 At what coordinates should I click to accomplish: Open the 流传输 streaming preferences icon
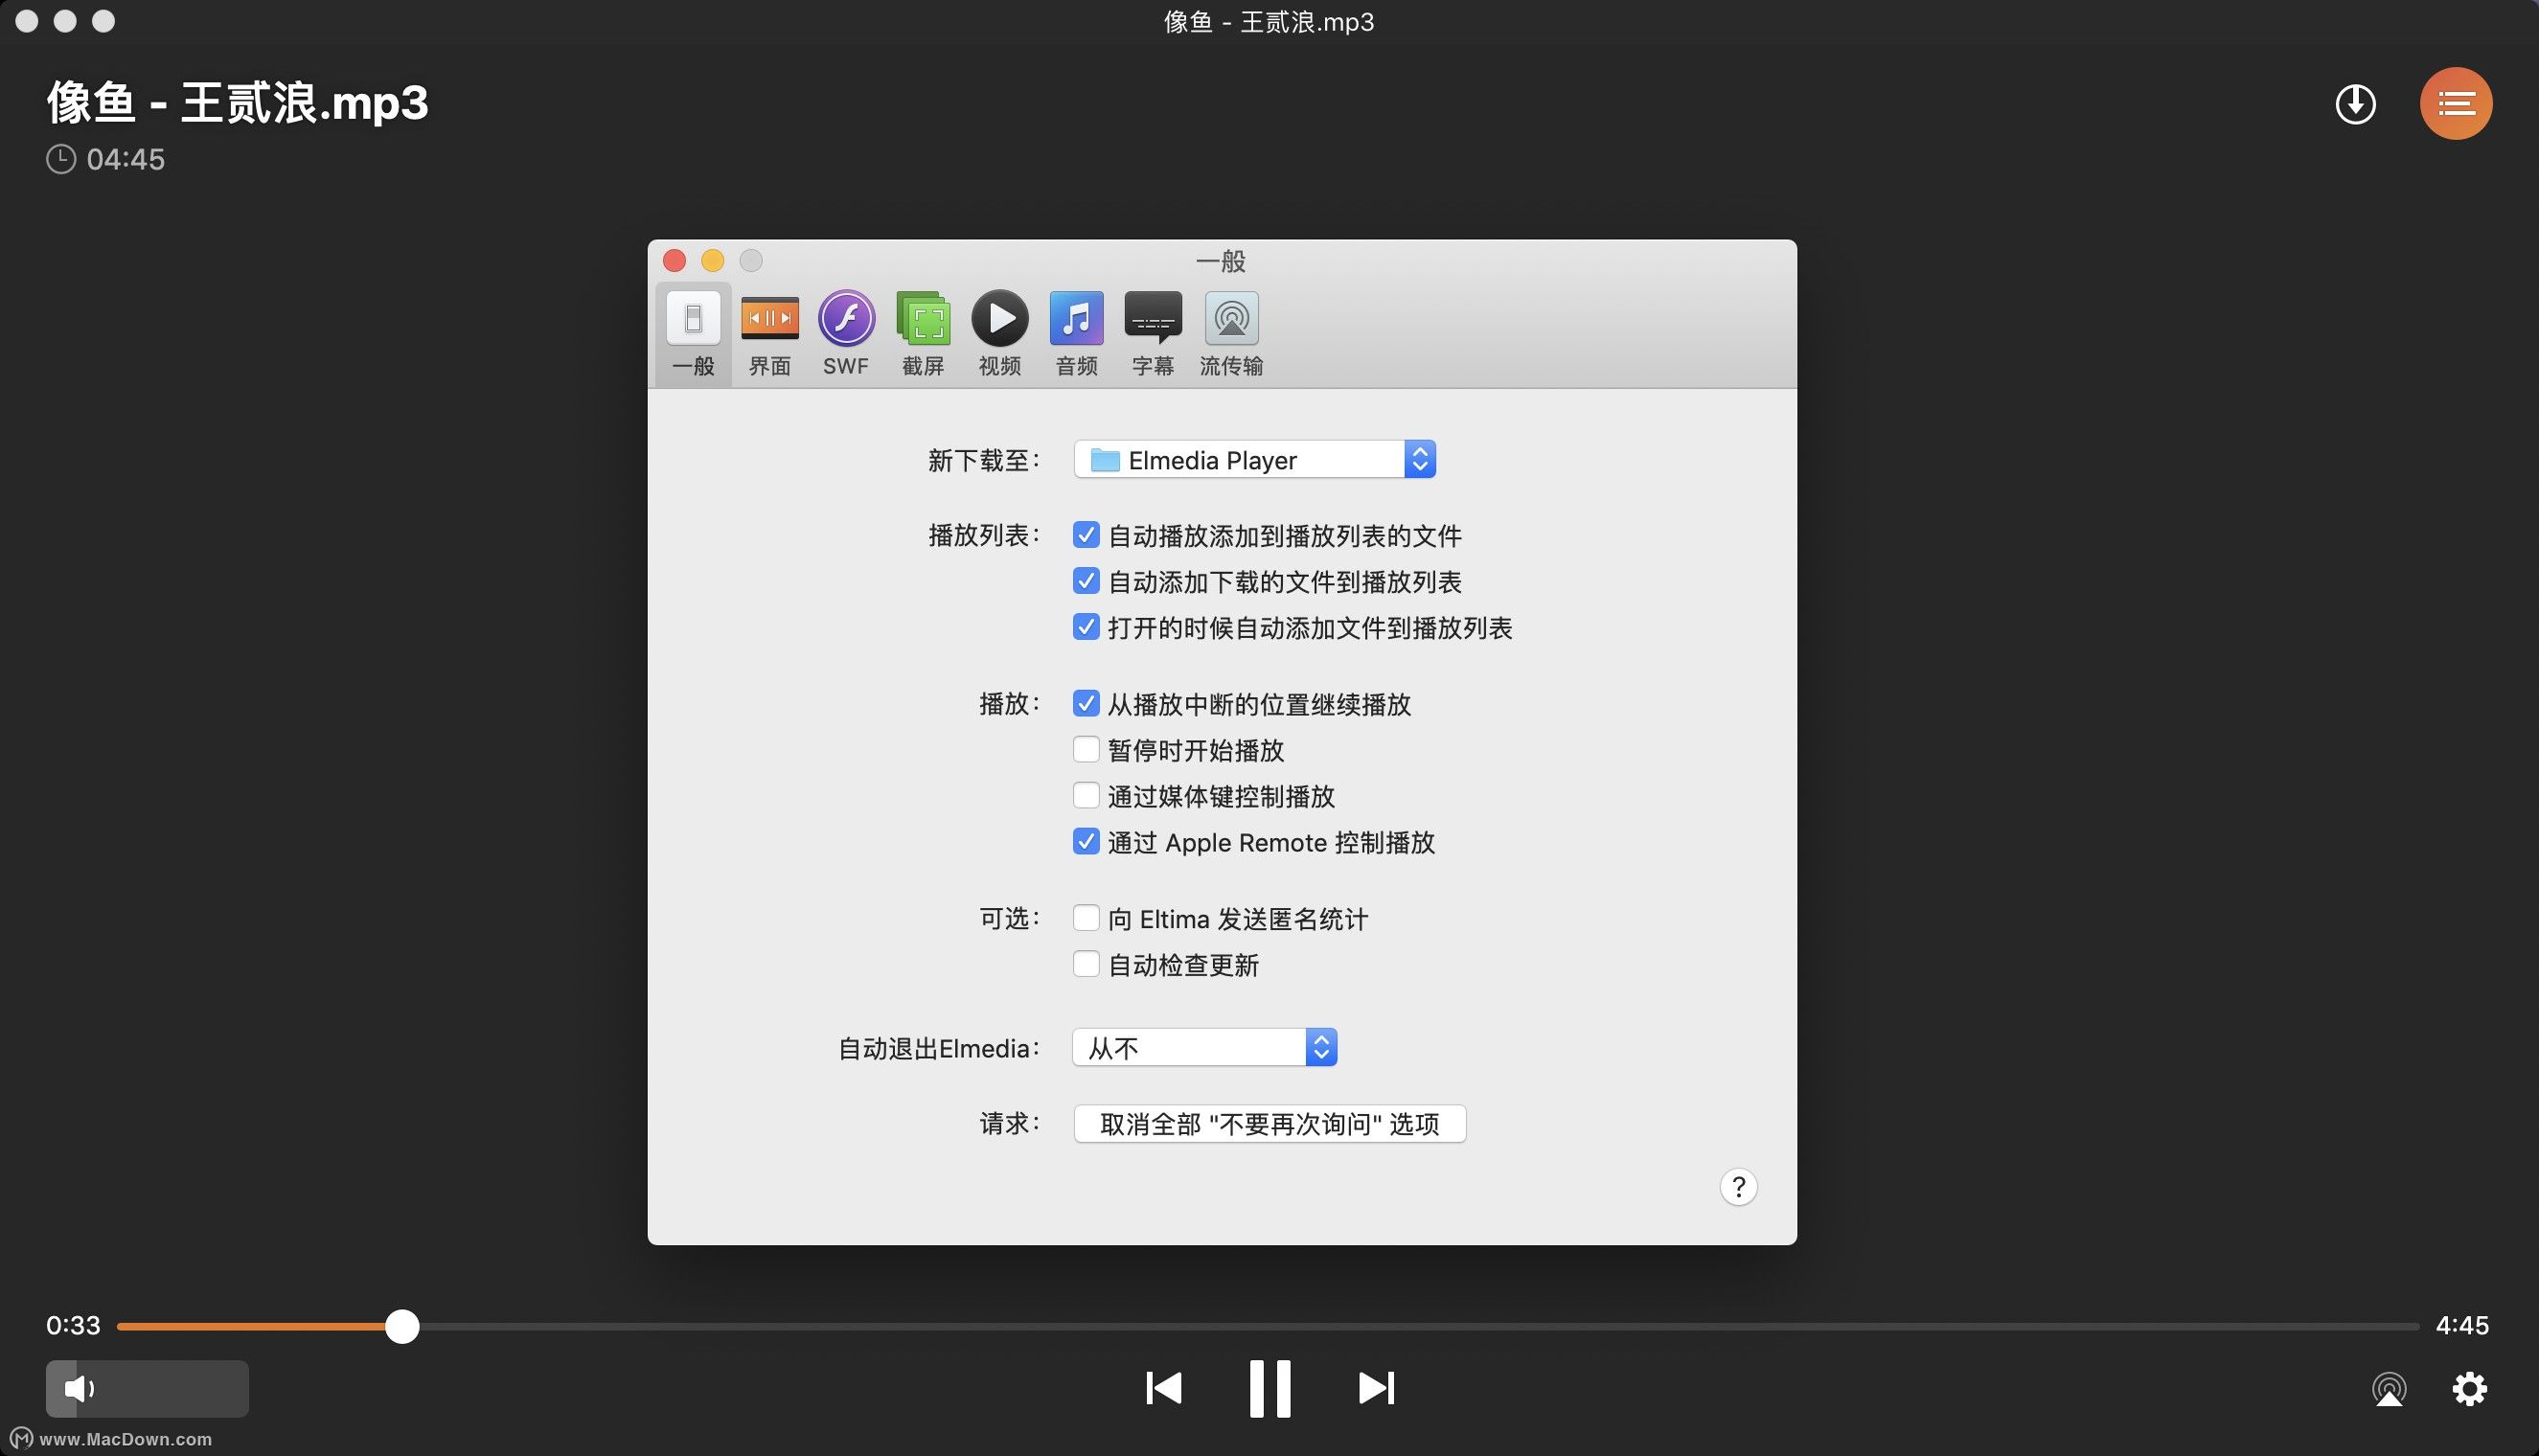pyautogui.click(x=1230, y=332)
